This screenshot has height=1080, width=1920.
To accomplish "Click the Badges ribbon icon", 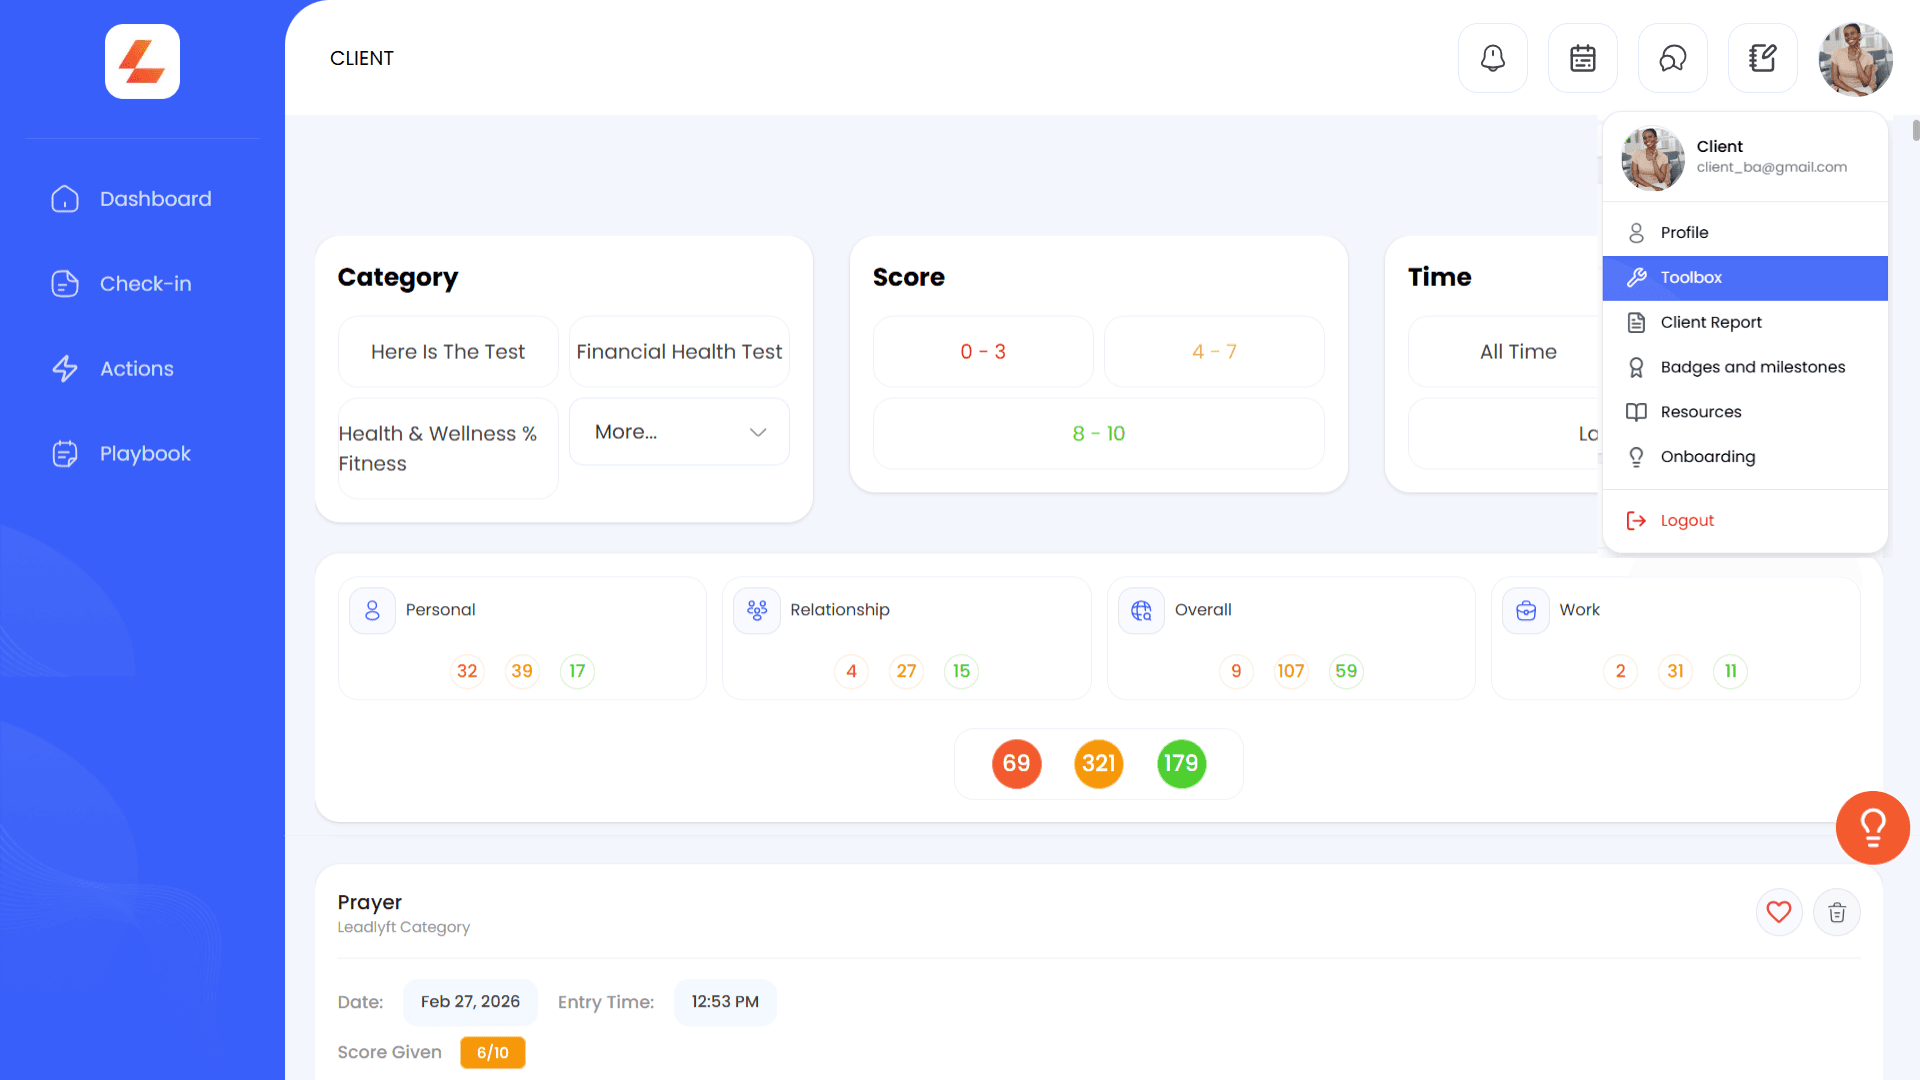I will 1636,367.
